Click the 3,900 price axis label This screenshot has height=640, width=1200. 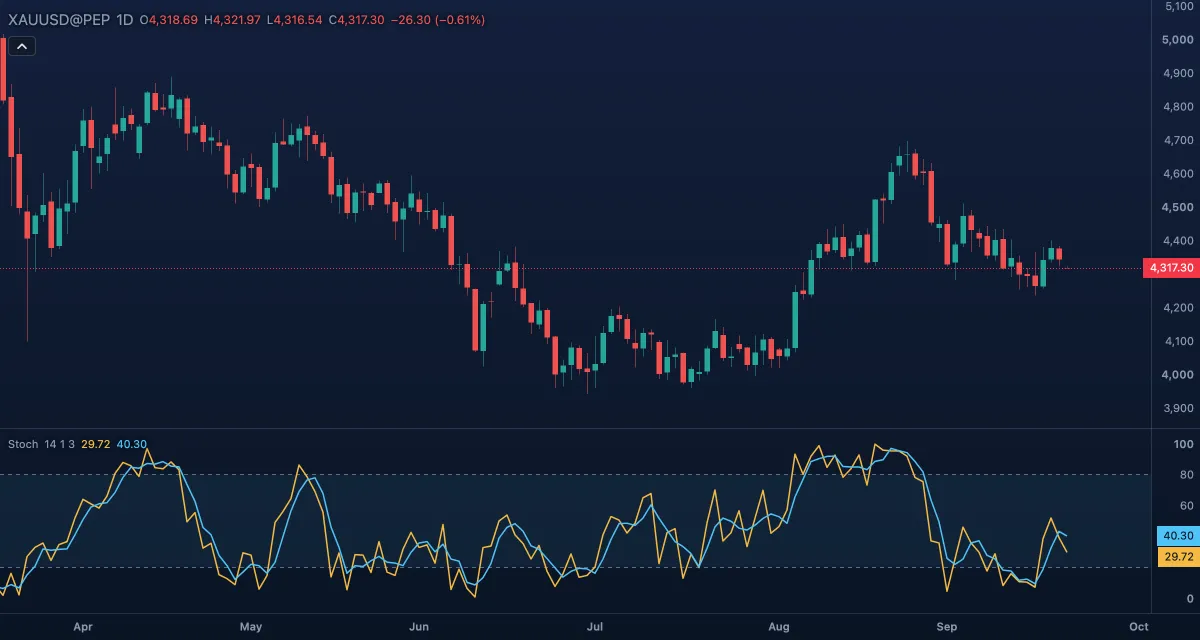(1179, 408)
